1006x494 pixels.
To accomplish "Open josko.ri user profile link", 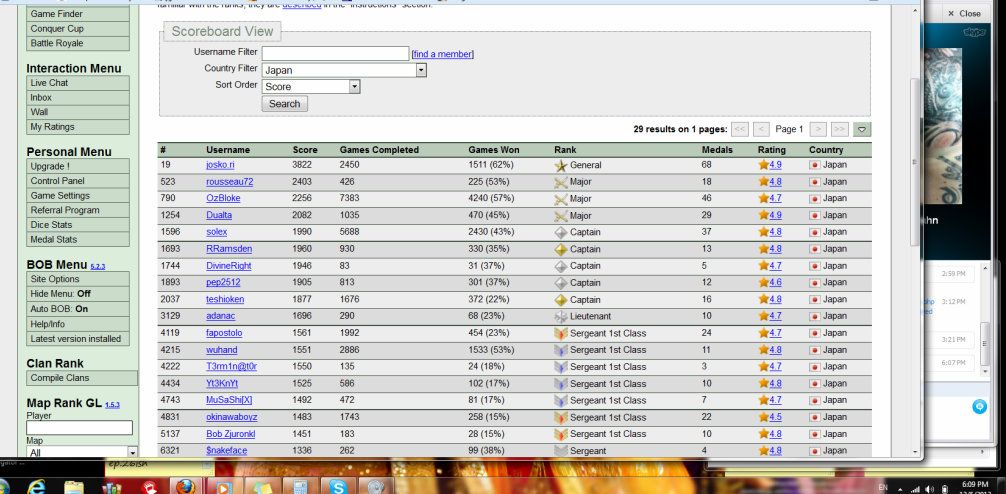I will point(220,165).
